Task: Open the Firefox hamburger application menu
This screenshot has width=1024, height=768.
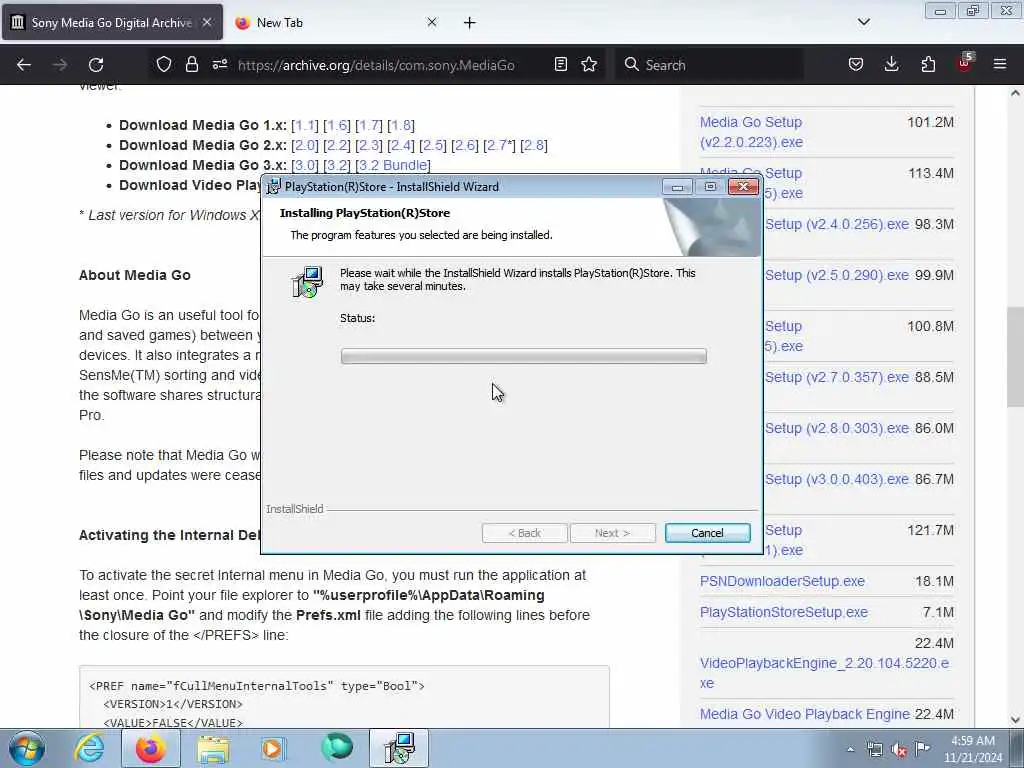Action: [1000, 64]
